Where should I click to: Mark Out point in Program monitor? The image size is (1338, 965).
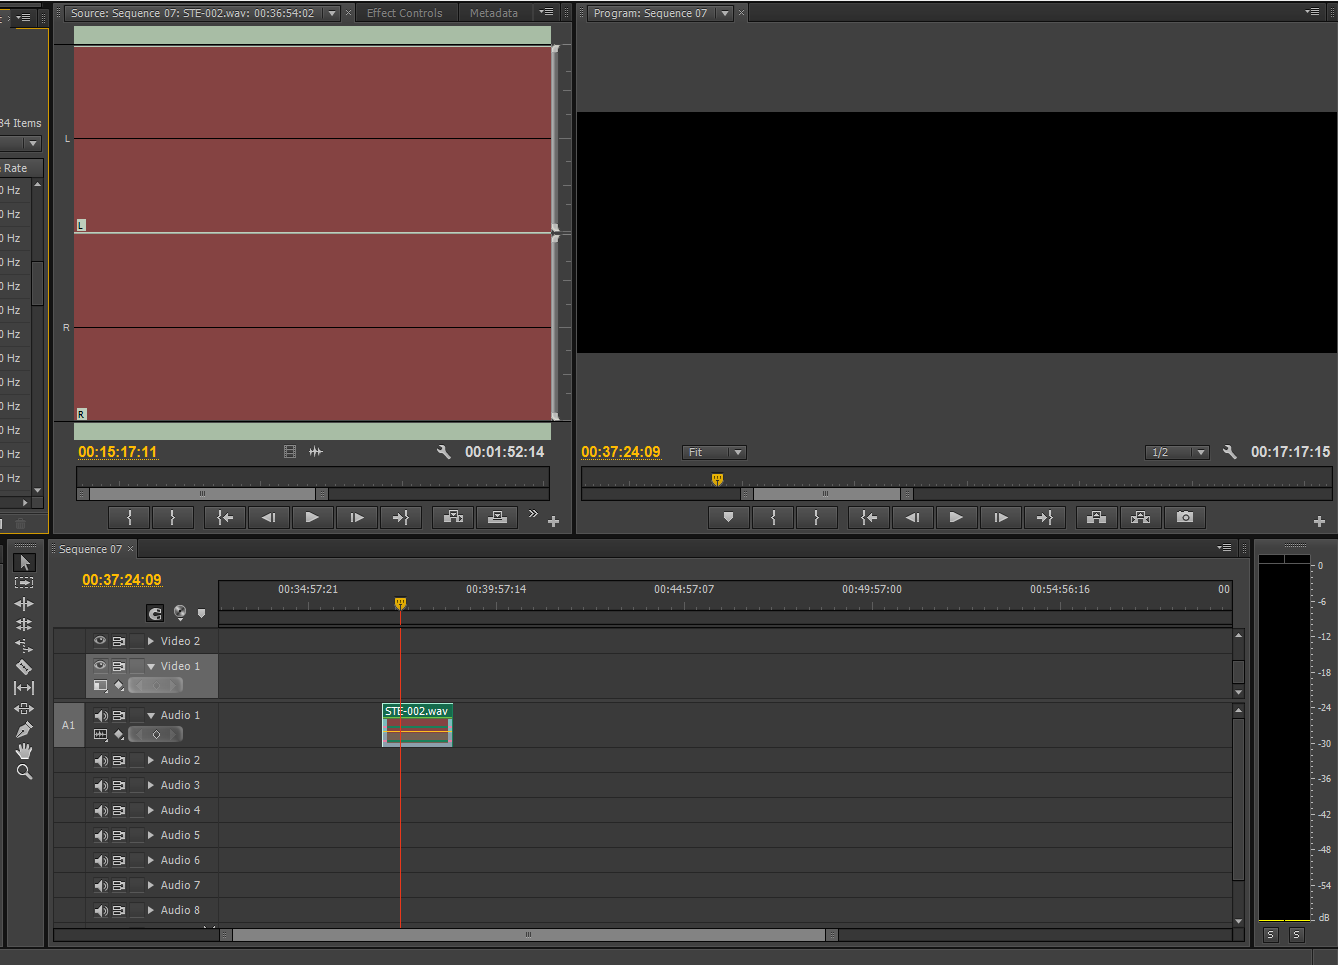point(816,517)
